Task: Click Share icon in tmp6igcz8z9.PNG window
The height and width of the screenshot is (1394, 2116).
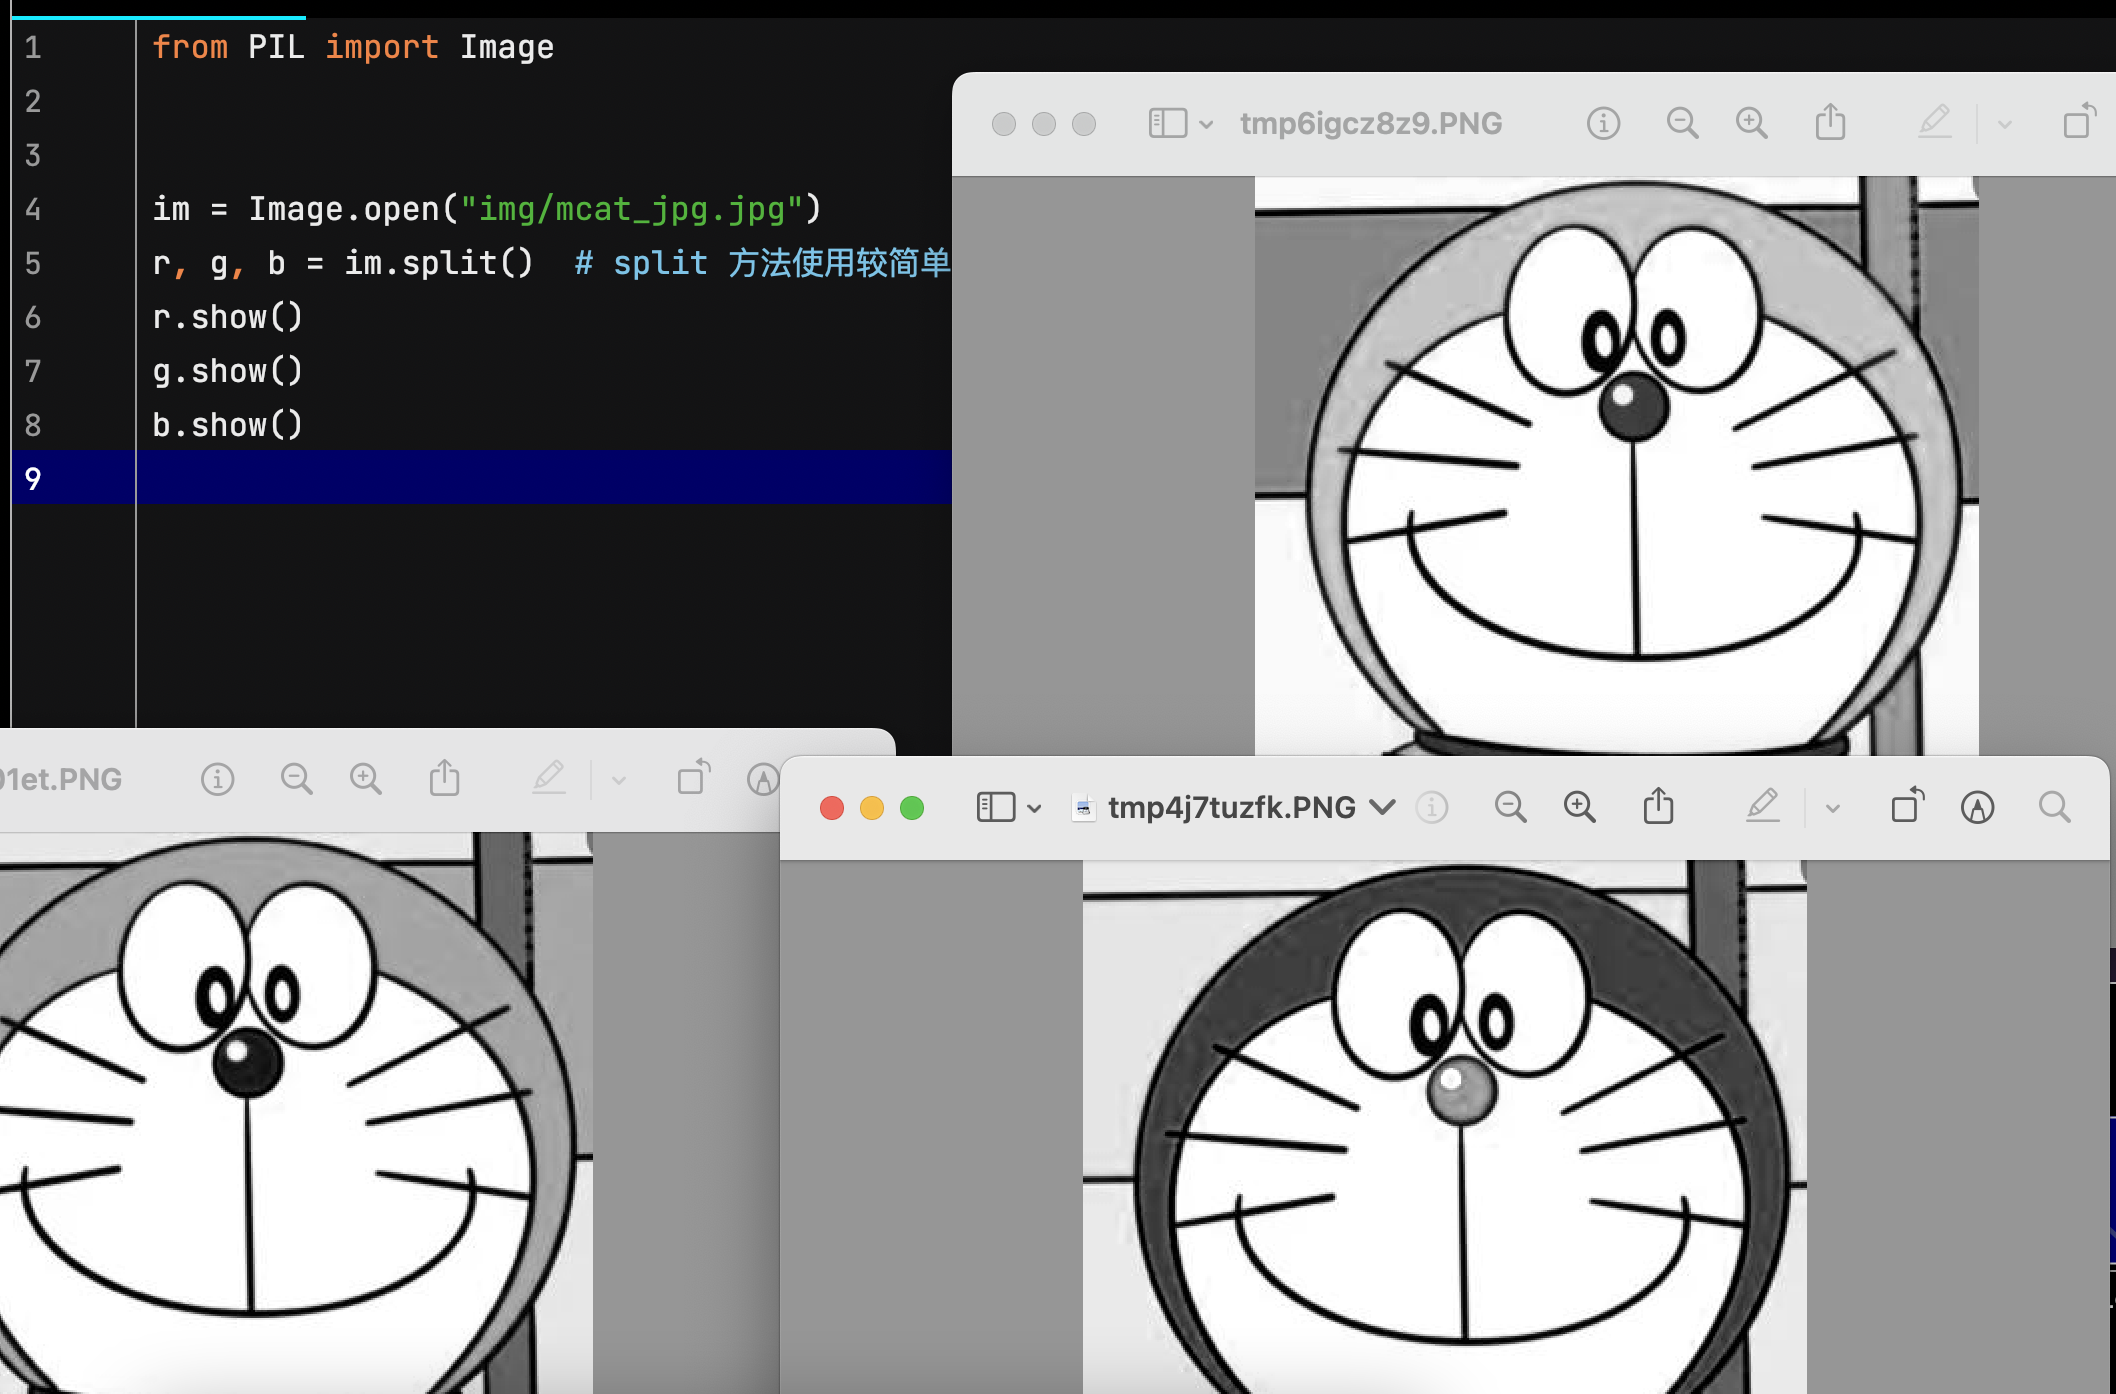Action: (1830, 122)
